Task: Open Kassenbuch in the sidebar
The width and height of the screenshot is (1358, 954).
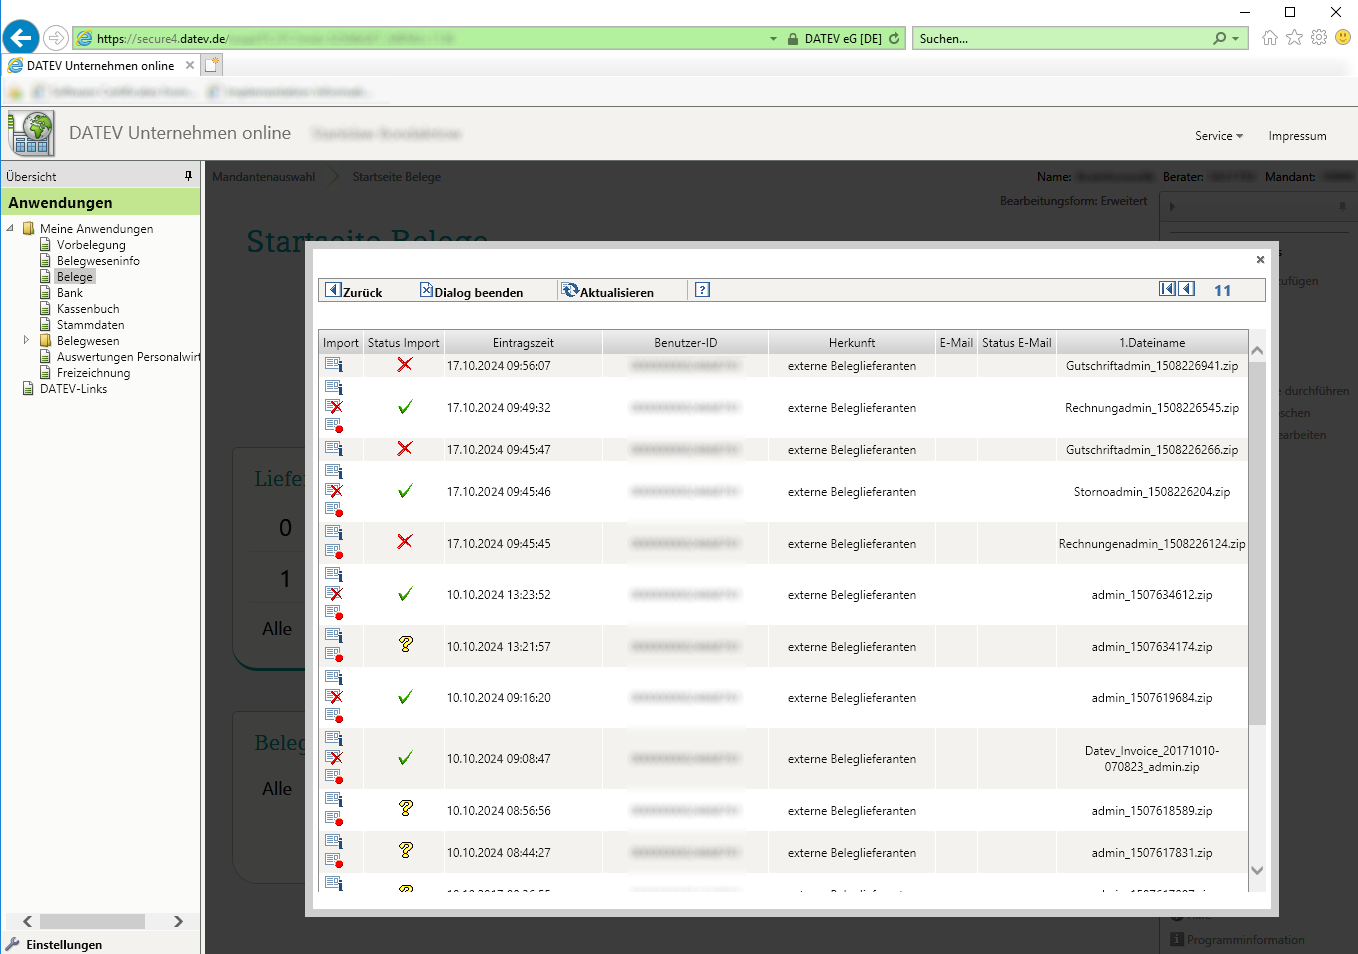Action: [x=88, y=309]
